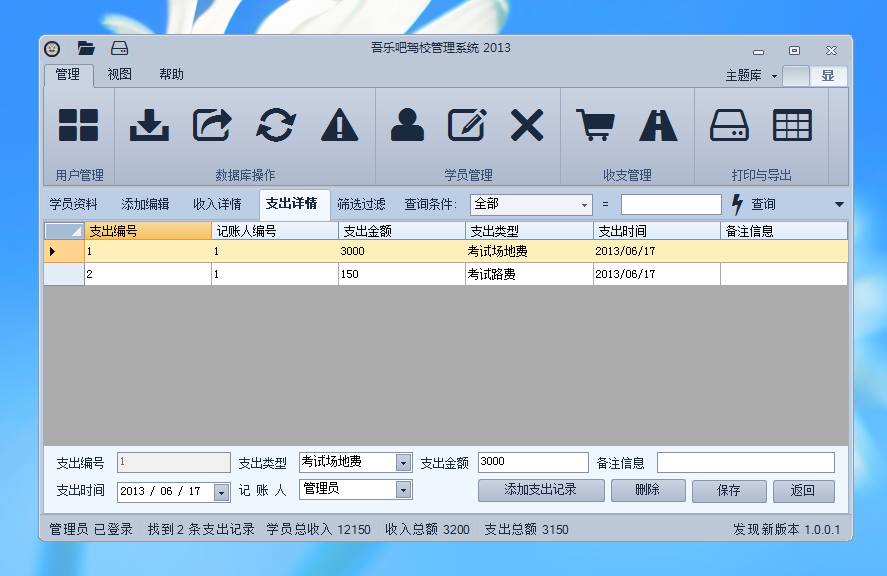The height and width of the screenshot is (576, 887).
Task: Open the 记账人 dropdown list
Action: pos(403,490)
